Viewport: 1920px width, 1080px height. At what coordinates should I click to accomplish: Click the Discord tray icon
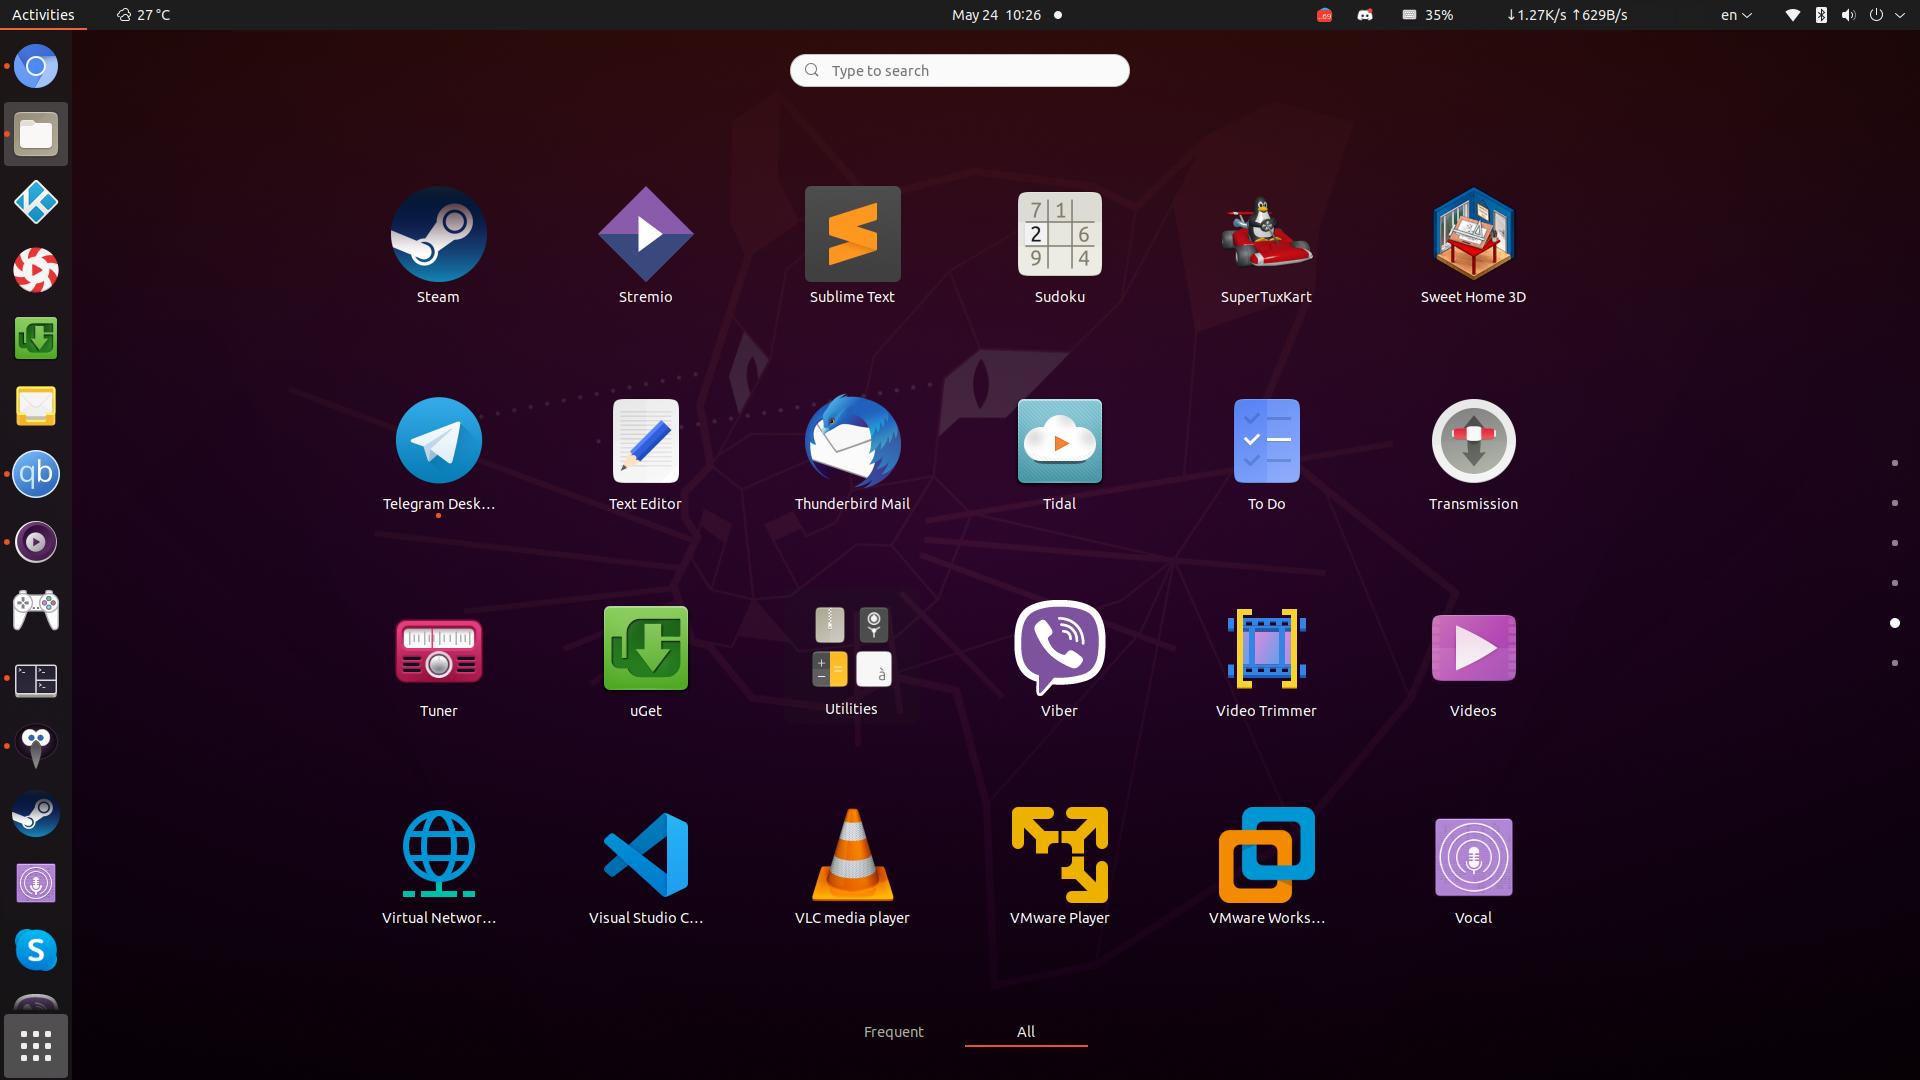[1365, 15]
